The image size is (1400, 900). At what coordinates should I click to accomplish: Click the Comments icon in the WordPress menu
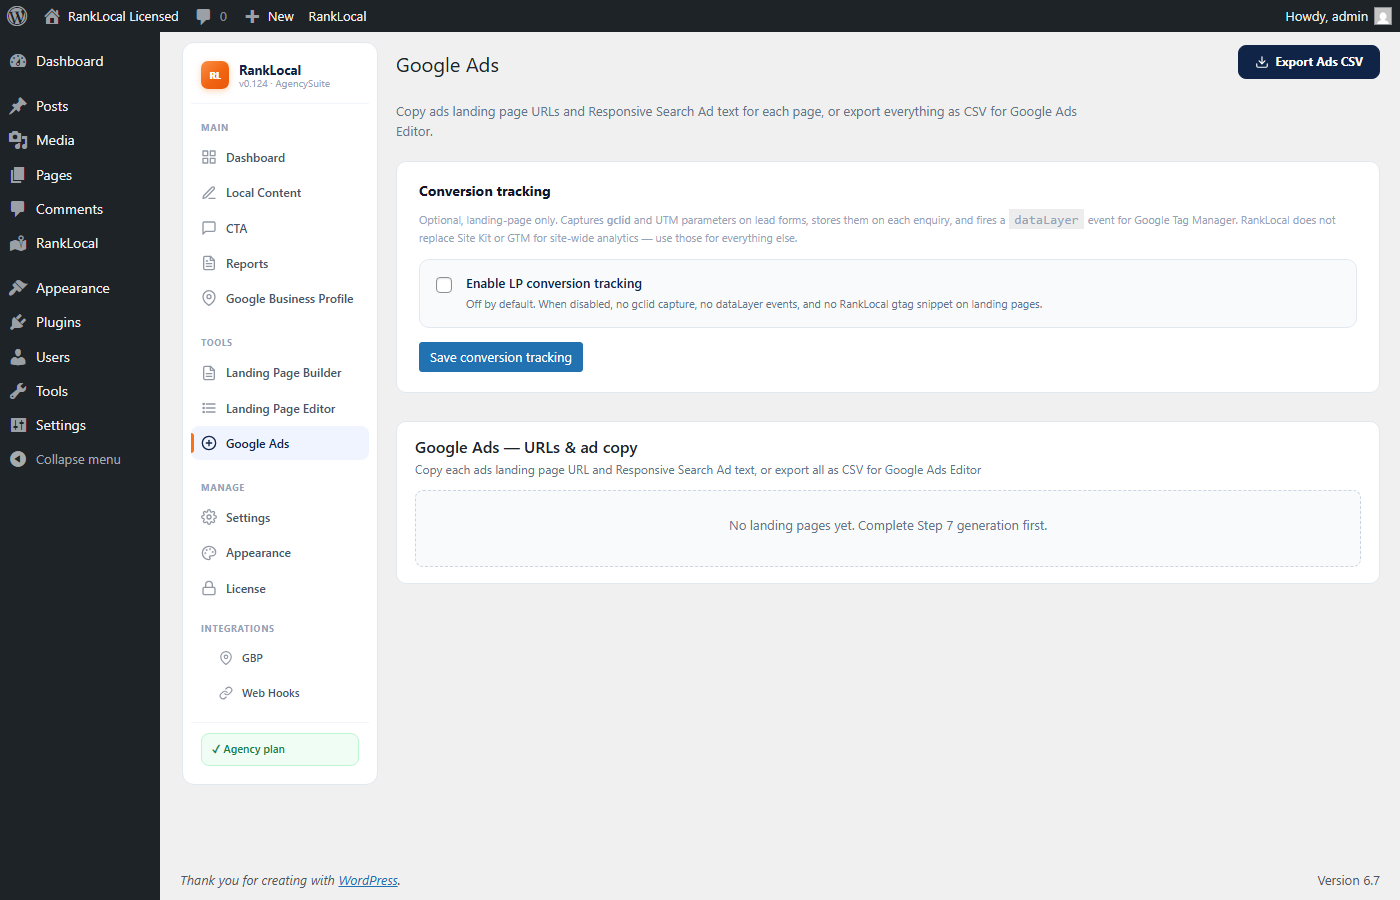pos(18,209)
